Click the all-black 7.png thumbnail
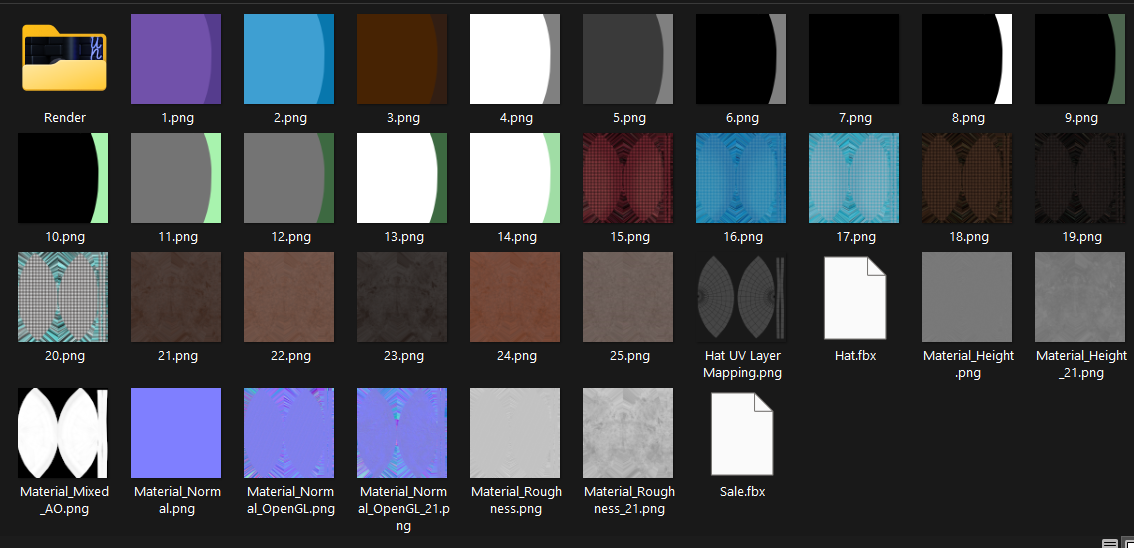1134x548 pixels. [x=854, y=59]
